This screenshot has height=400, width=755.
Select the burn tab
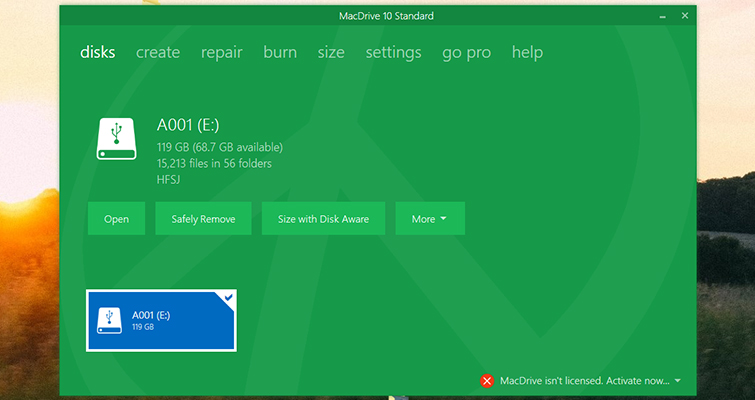280,52
